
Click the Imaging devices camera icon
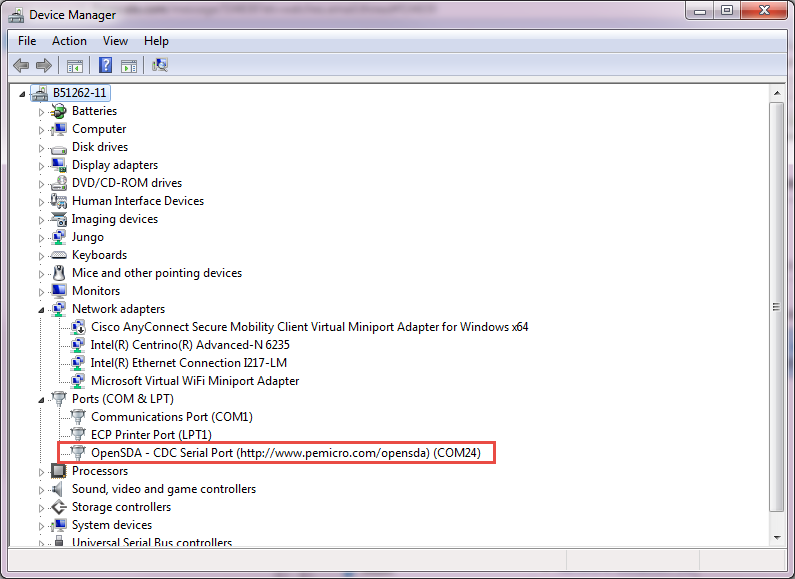tap(59, 219)
